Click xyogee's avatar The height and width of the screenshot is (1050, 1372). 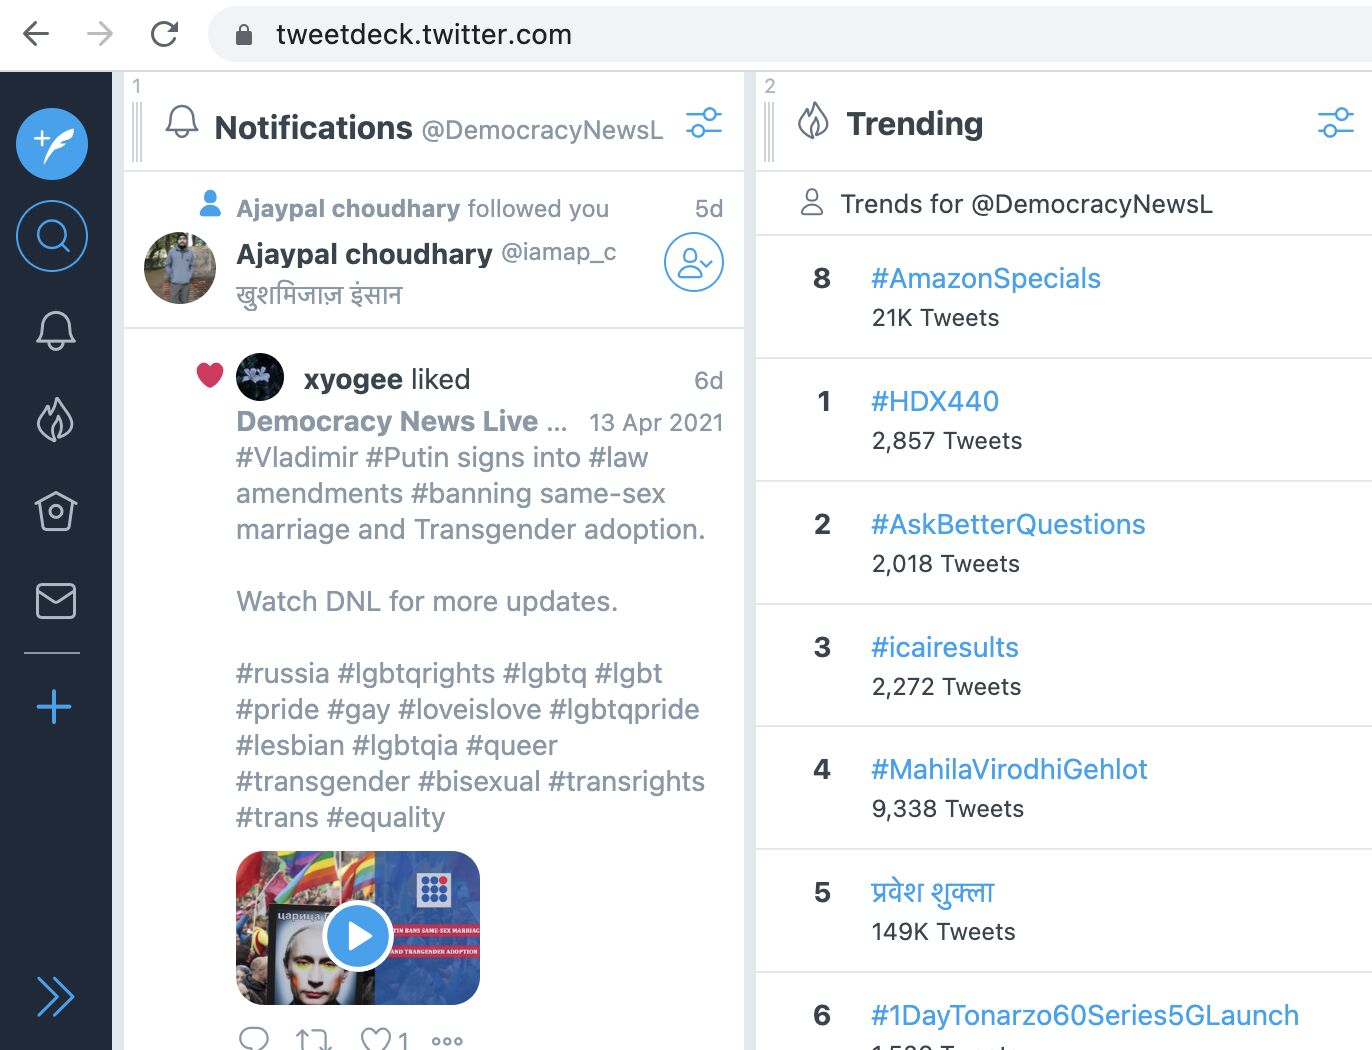[260, 377]
